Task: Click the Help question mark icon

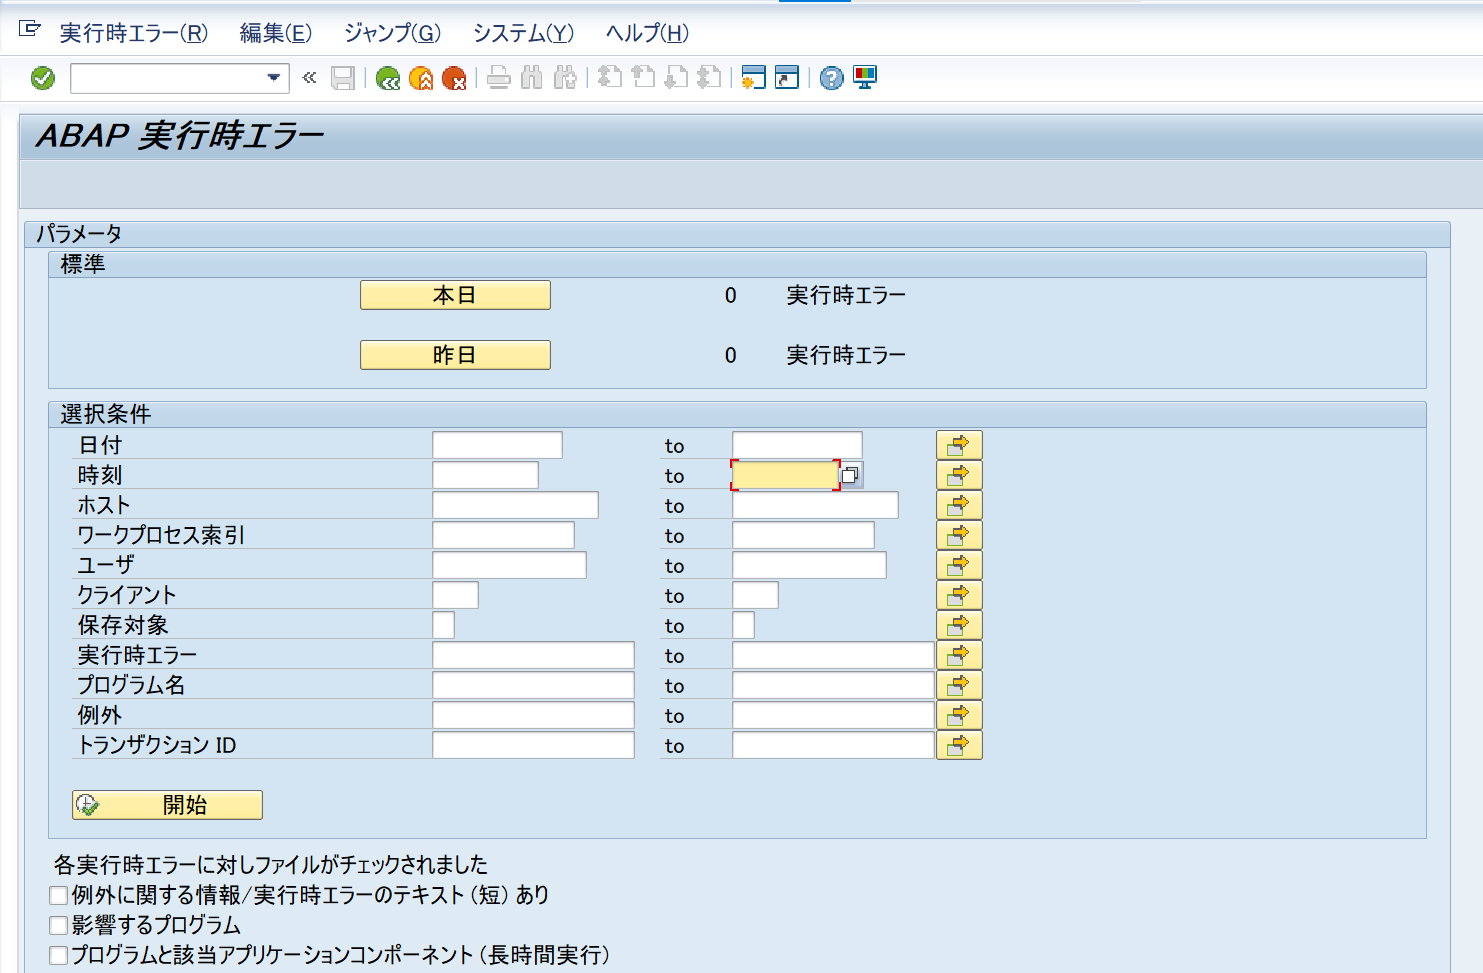Action: [830, 77]
